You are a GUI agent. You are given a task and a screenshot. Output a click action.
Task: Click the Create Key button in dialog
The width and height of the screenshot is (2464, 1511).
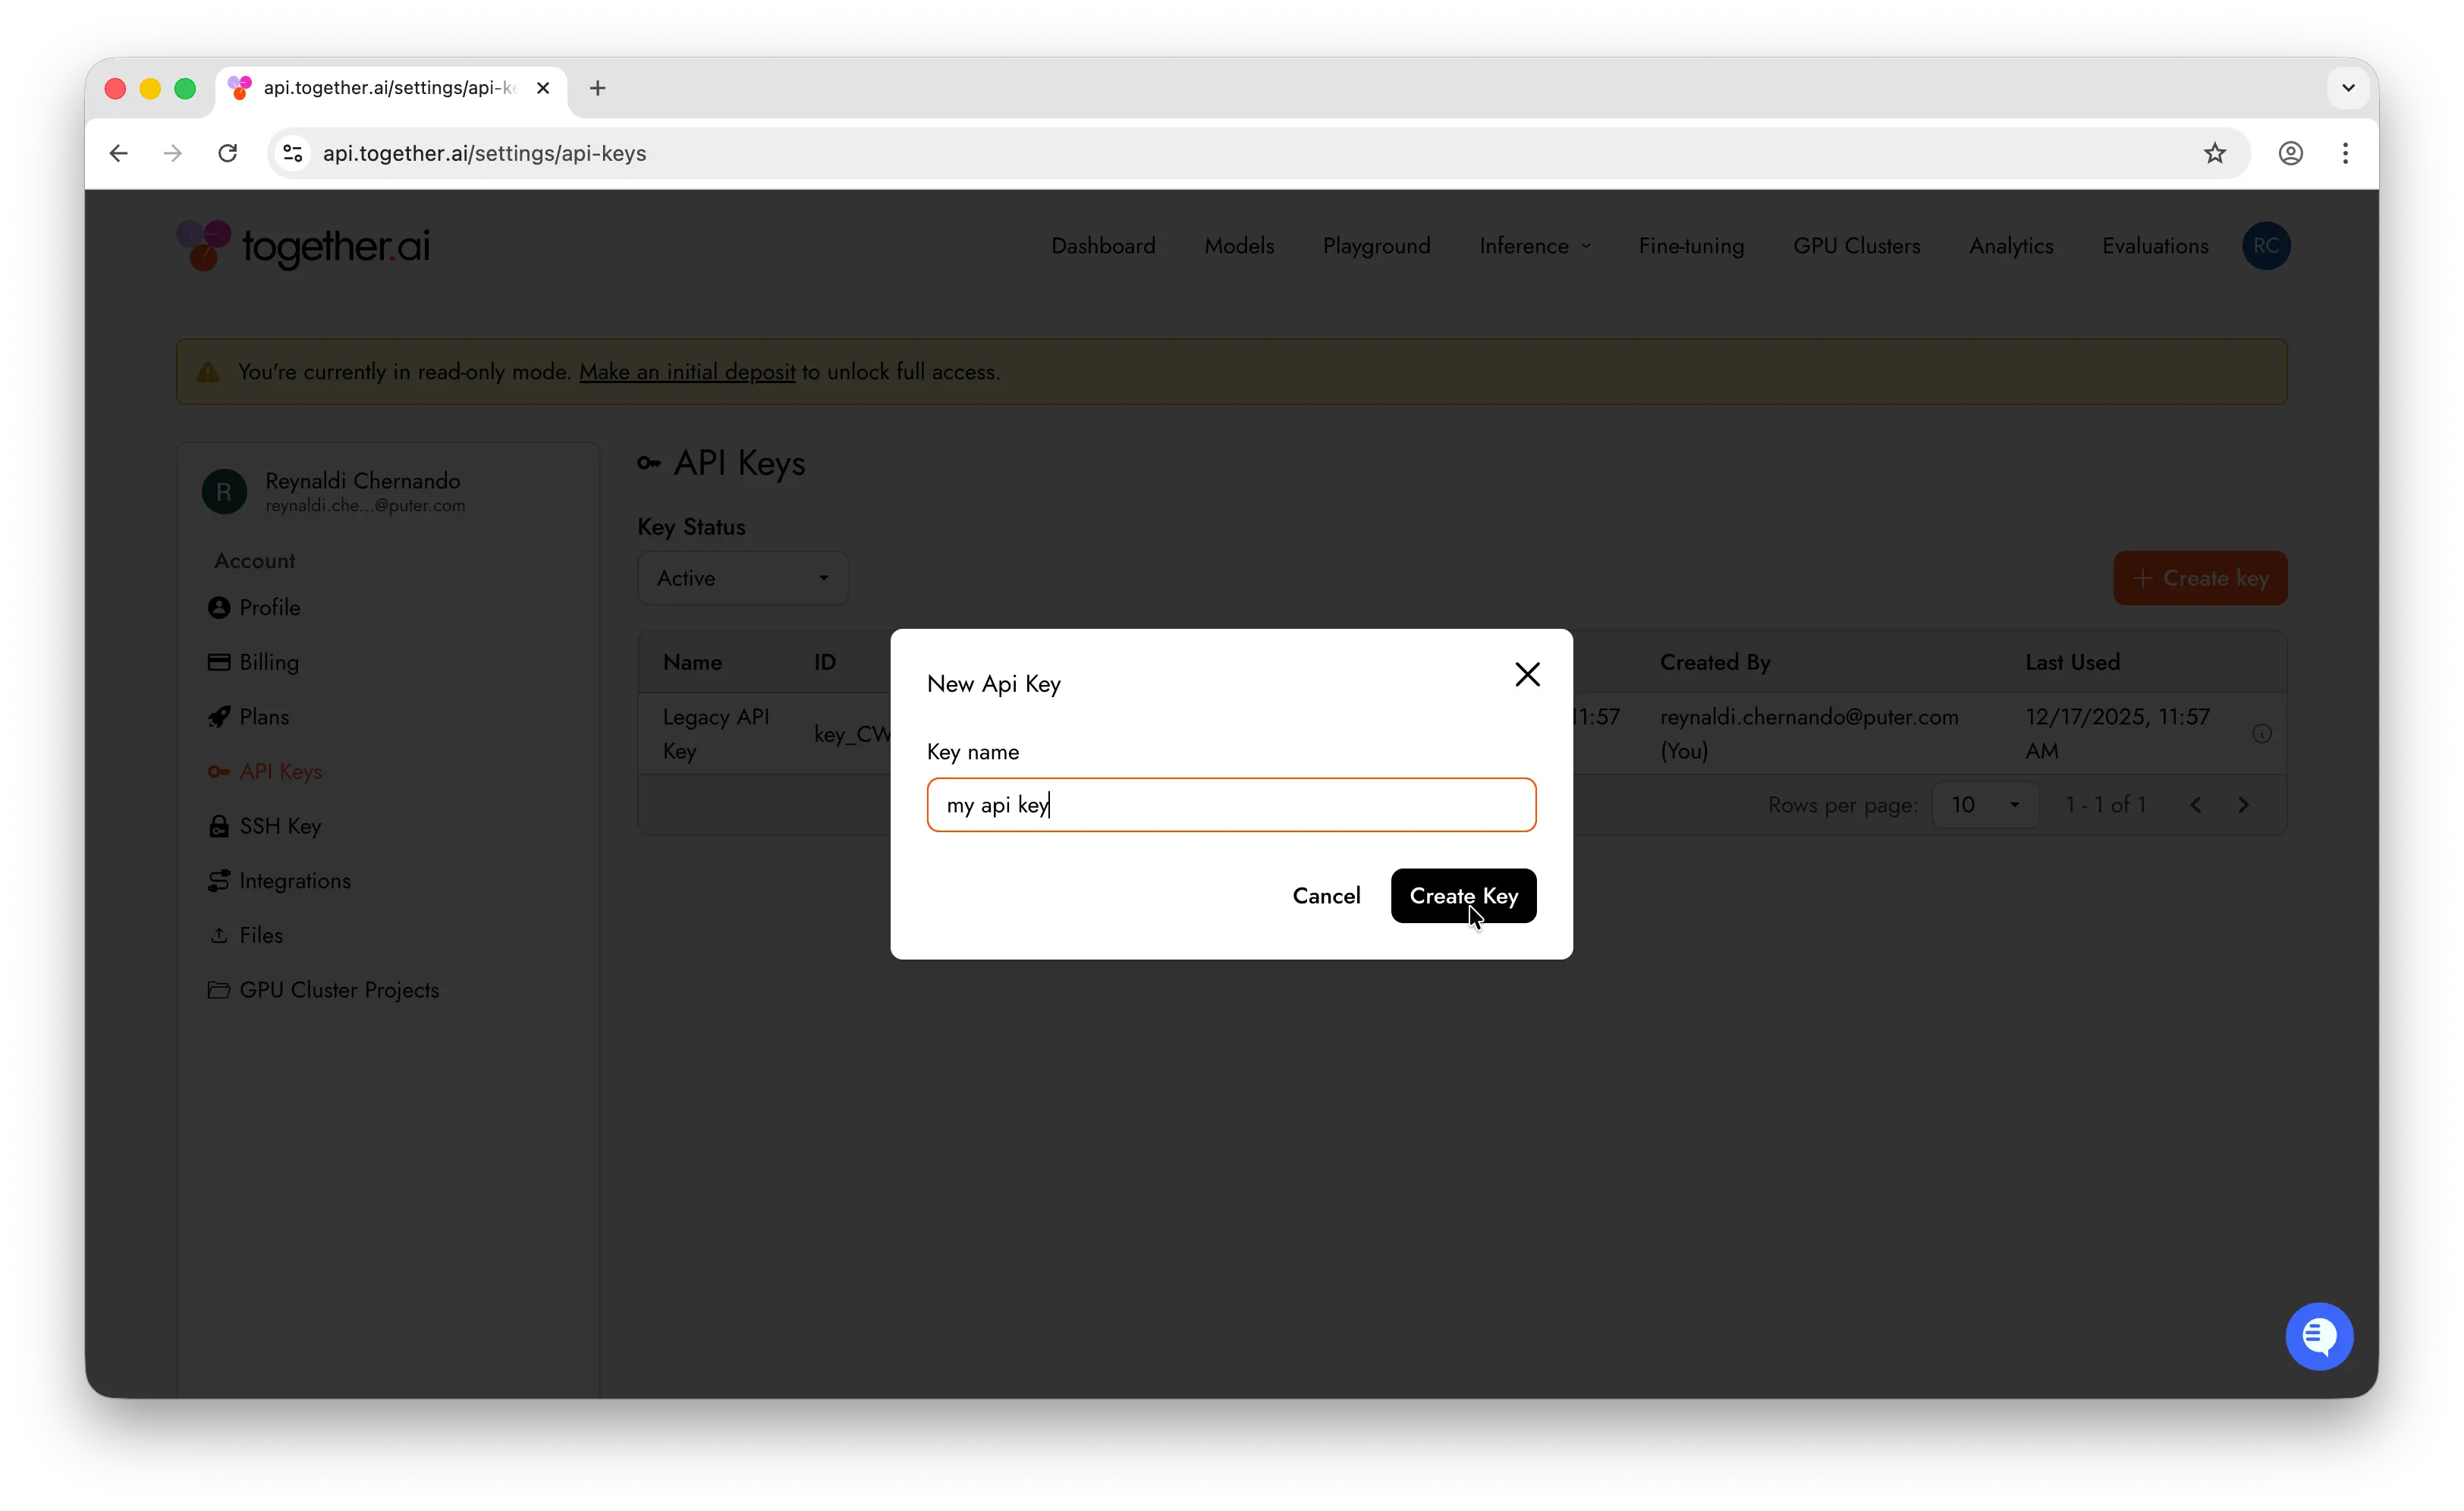pyautogui.click(x=1463, y=896)
